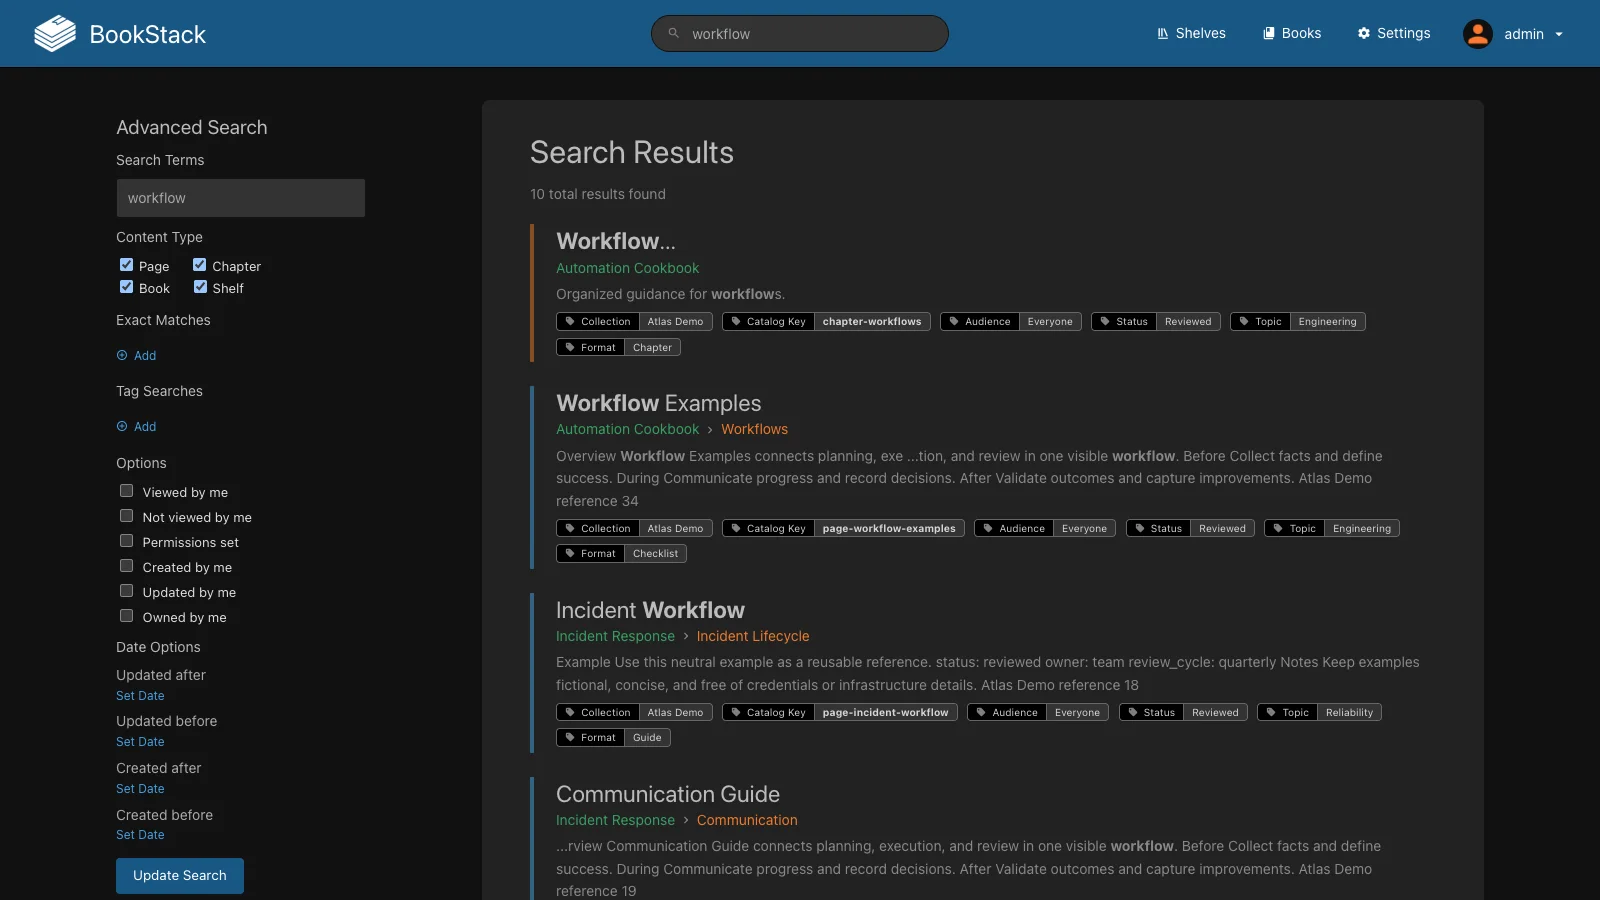
Task: Click tag icon of Format Chapter tag
Action: (570, 347)
